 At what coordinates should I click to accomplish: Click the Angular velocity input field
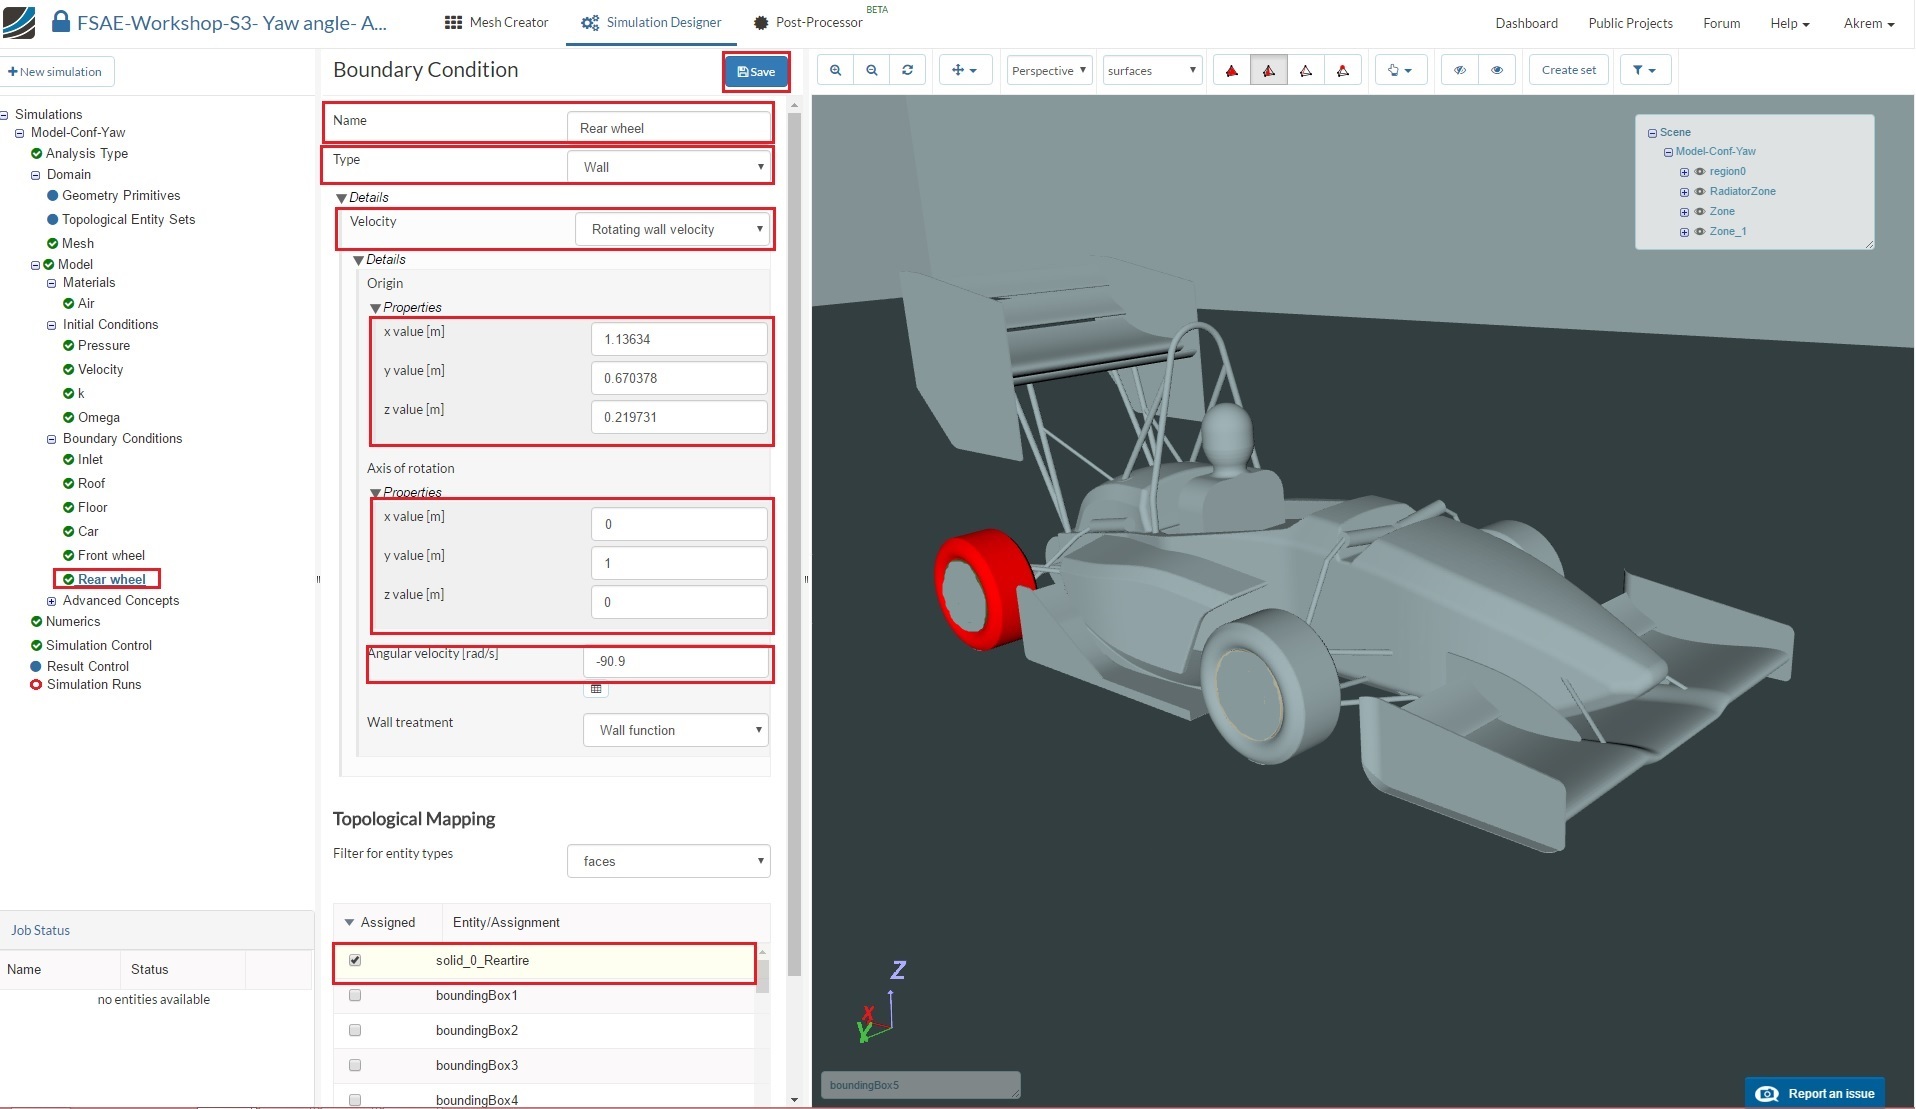coord(676,661)
